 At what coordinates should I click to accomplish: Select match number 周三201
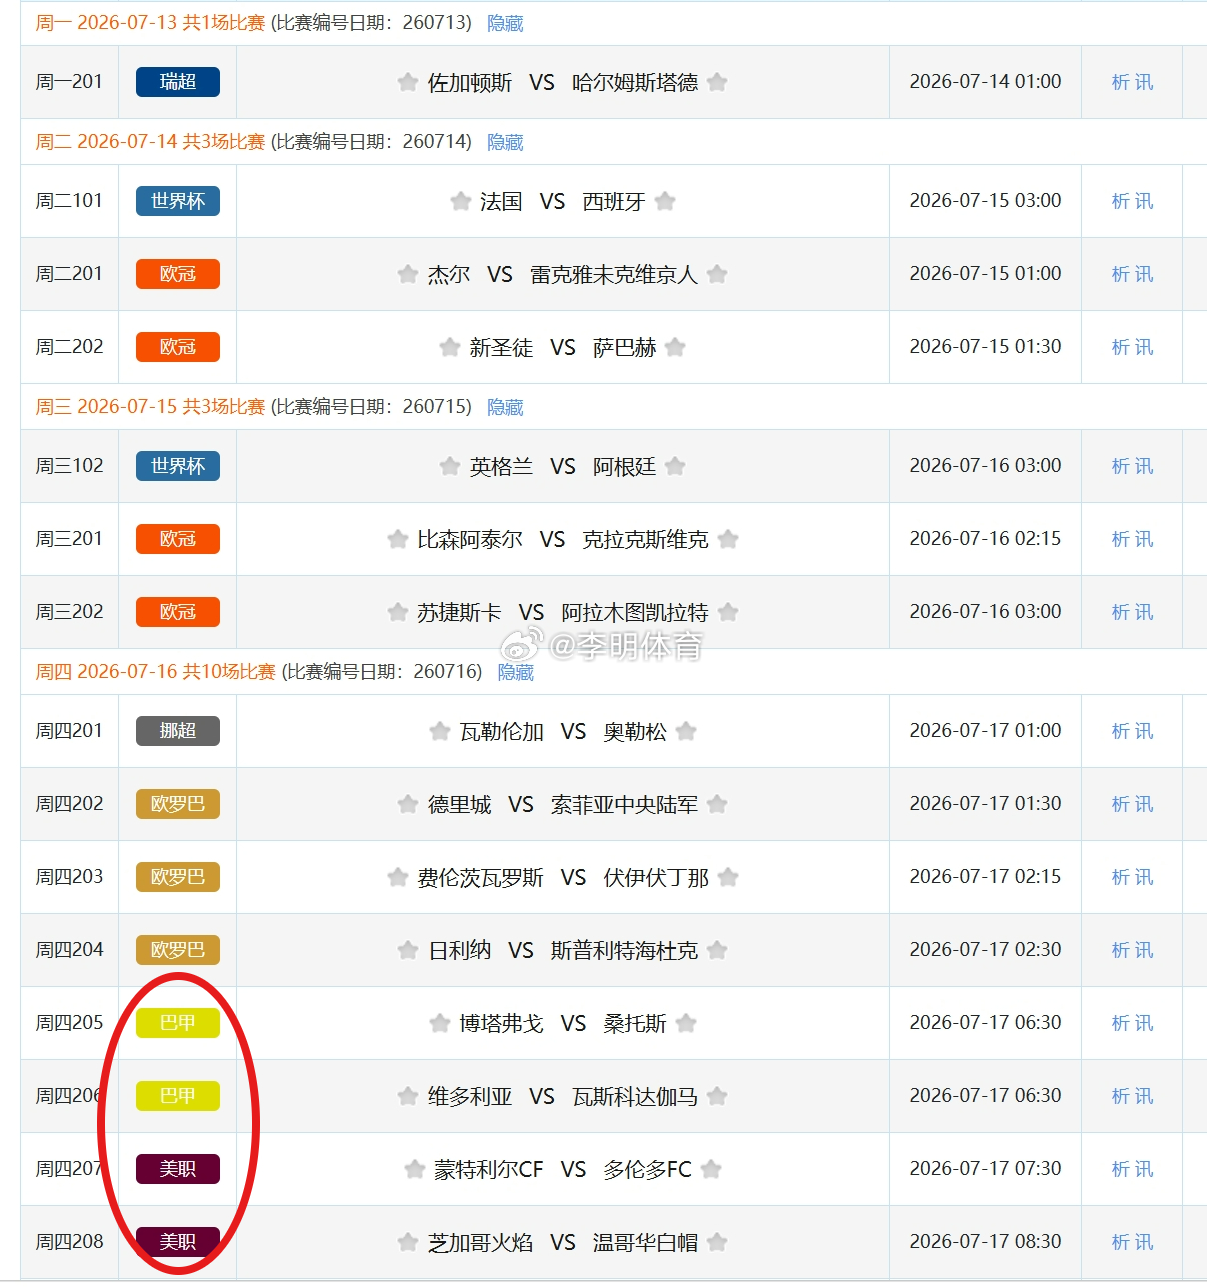pyautogui.click(x=69, y=539)
